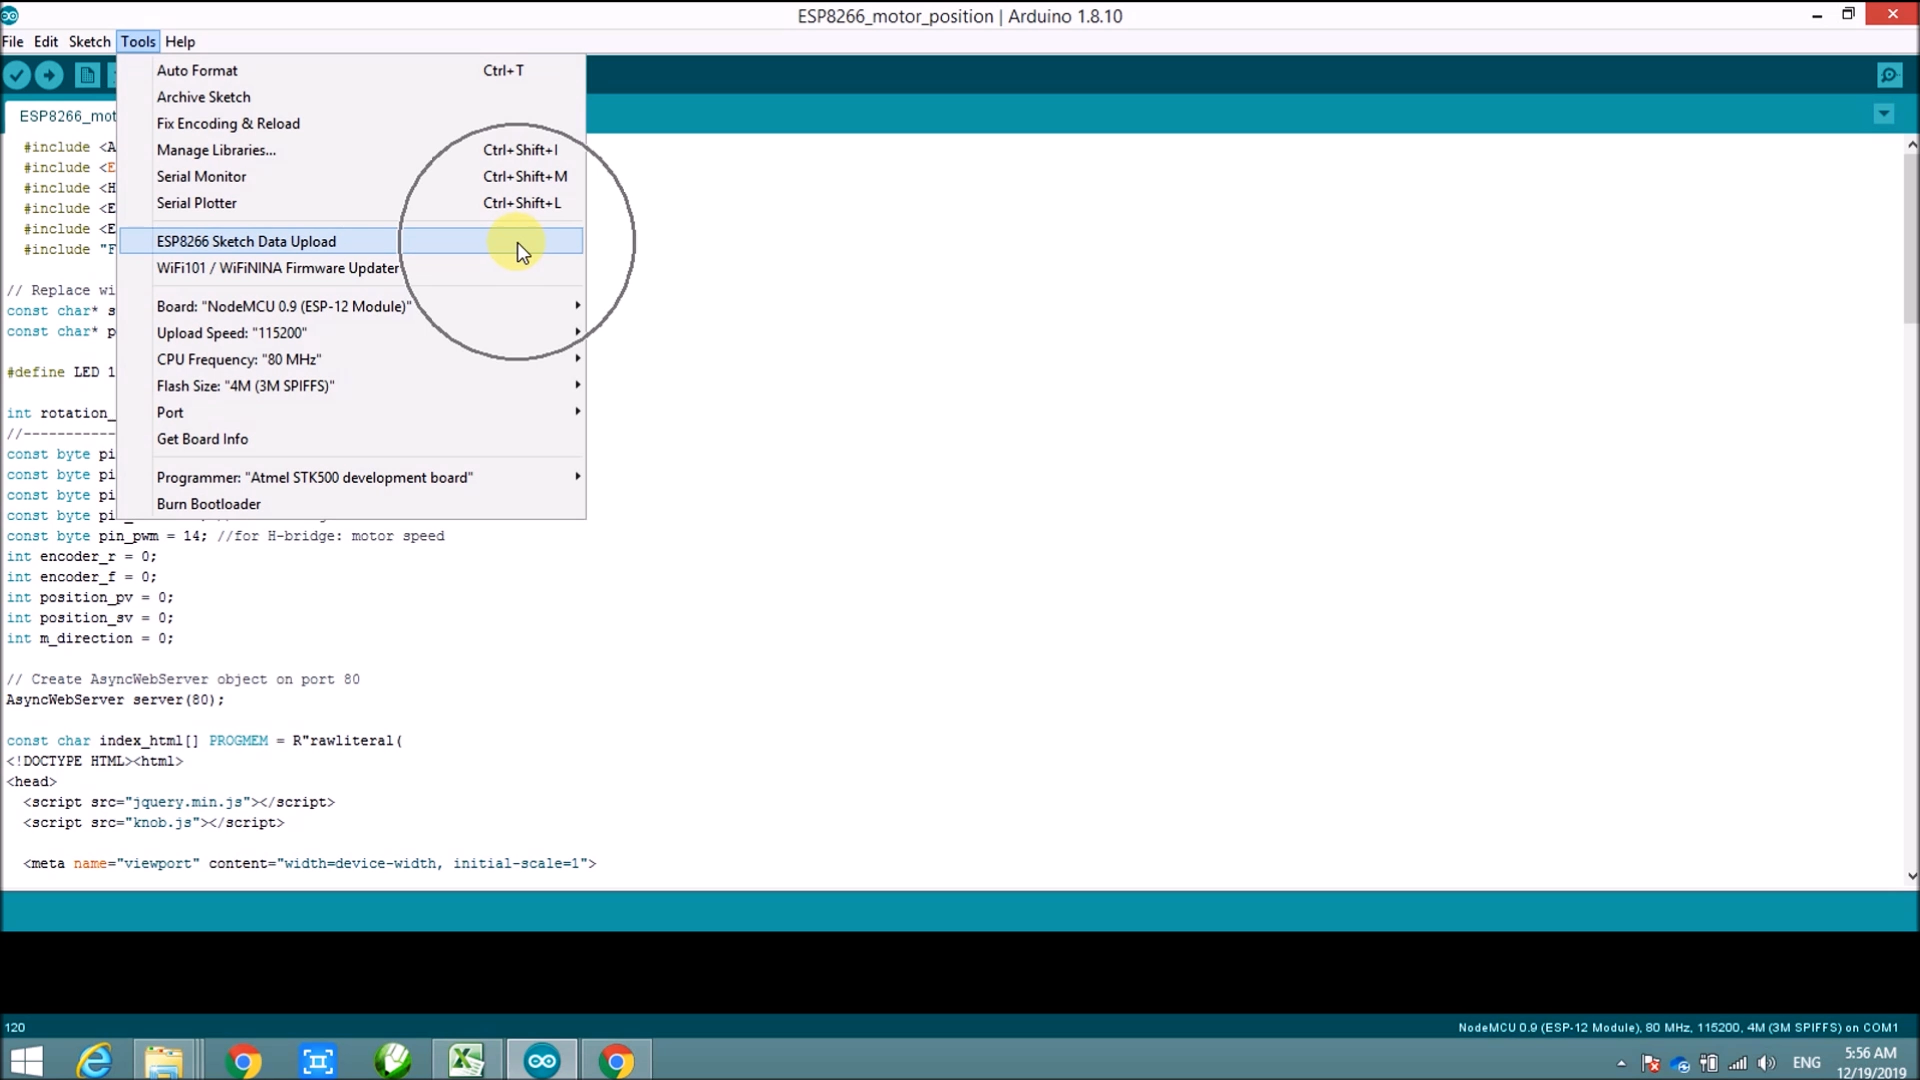Show hidden system tray icons arrow

coord(1621,1064)
